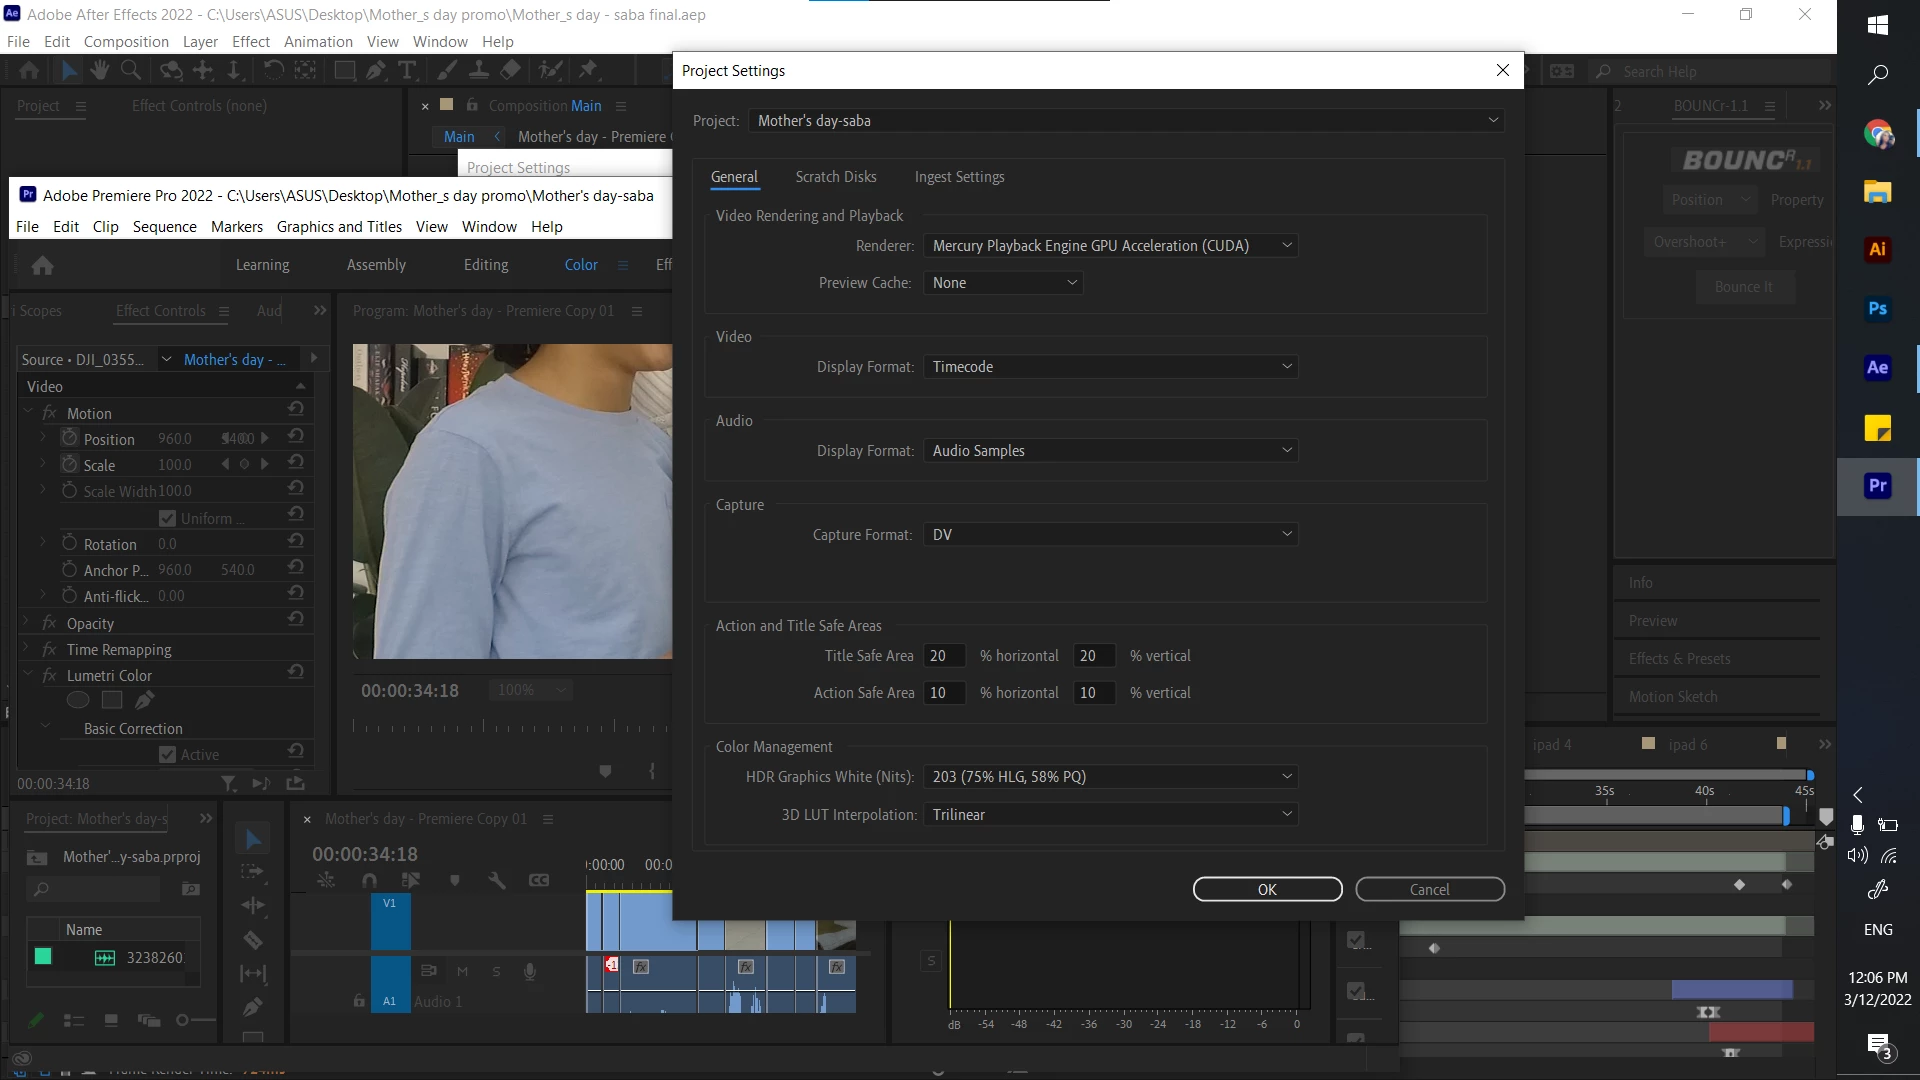Click the Captions CC track icon
This screenshot has width=1920, height=1080.
click(x=539, y=880)
